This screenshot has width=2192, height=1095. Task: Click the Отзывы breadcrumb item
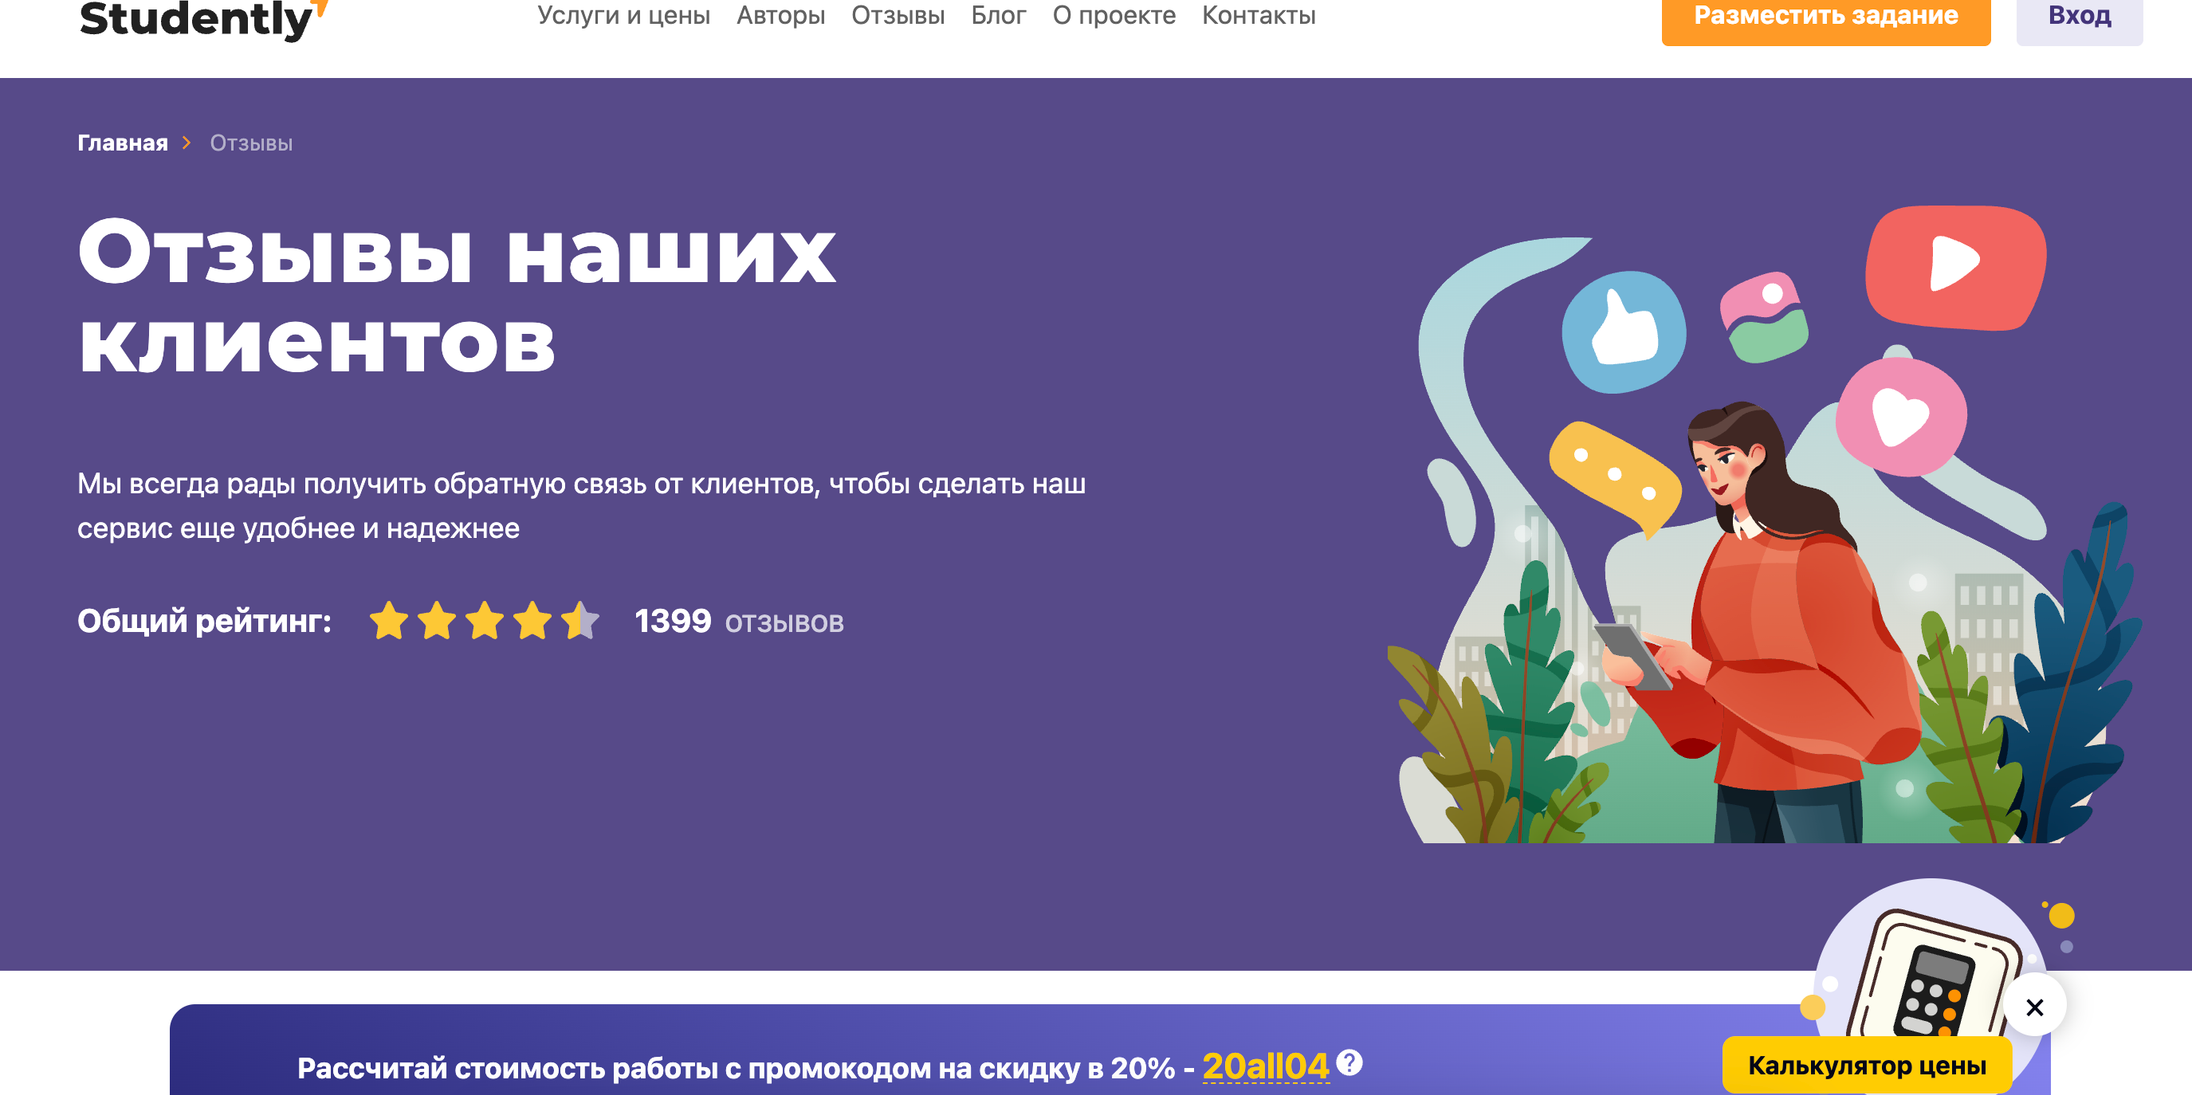tap(251, 143)
